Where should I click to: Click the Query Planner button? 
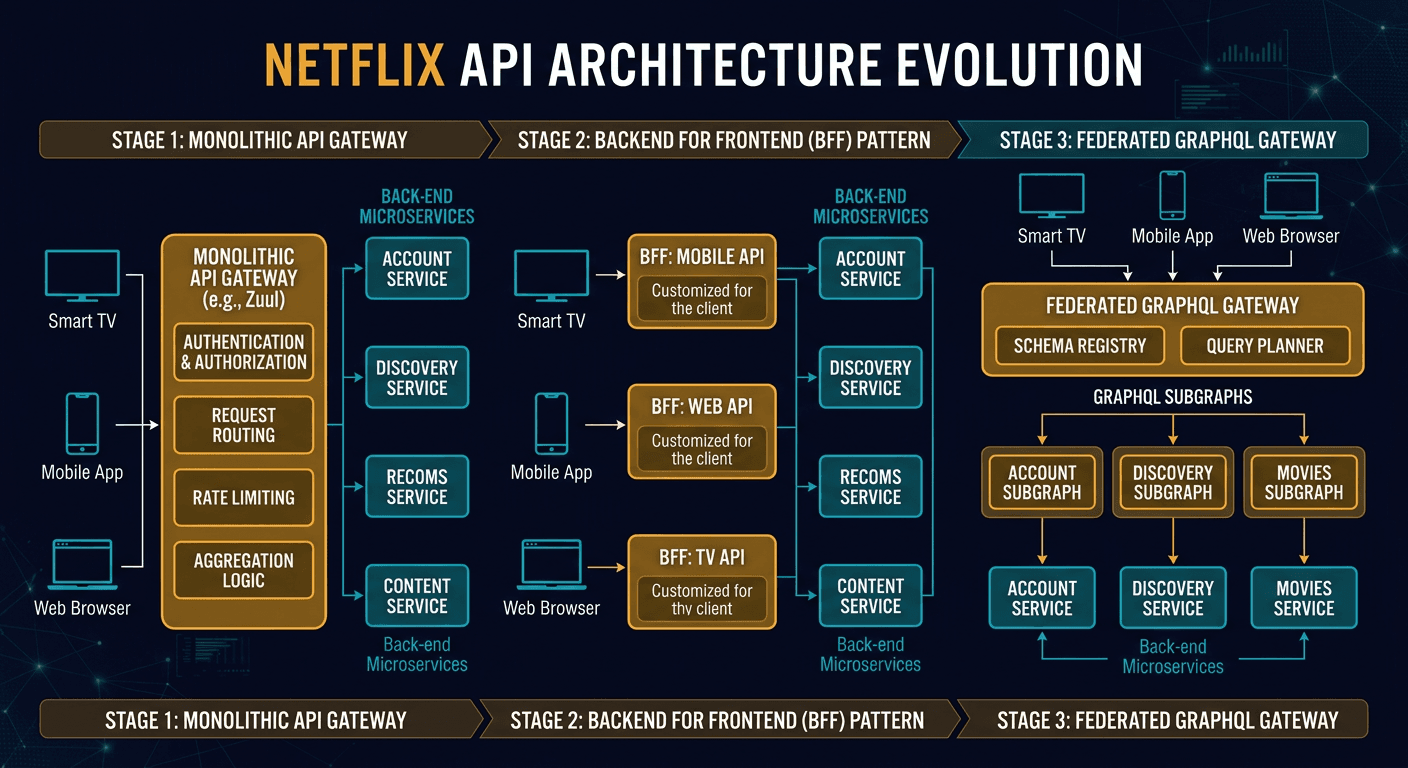[1264, 346]
